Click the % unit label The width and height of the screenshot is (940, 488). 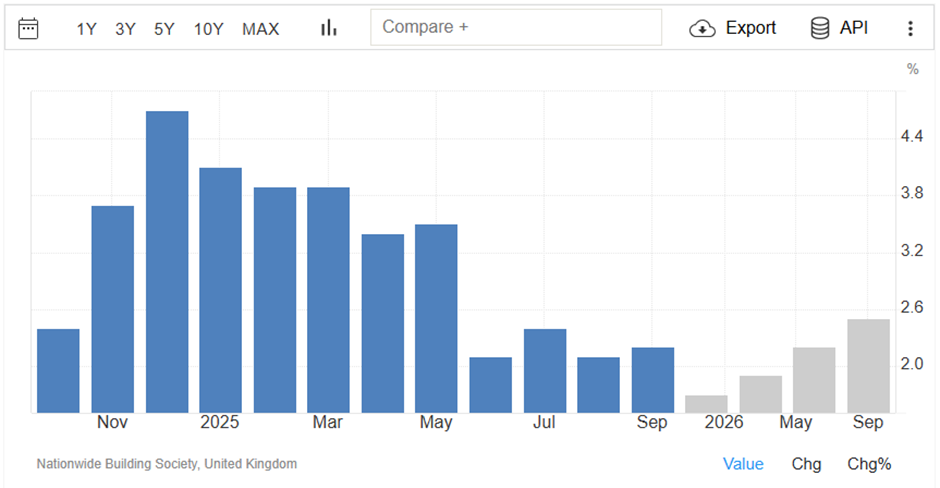click(912, 69)
